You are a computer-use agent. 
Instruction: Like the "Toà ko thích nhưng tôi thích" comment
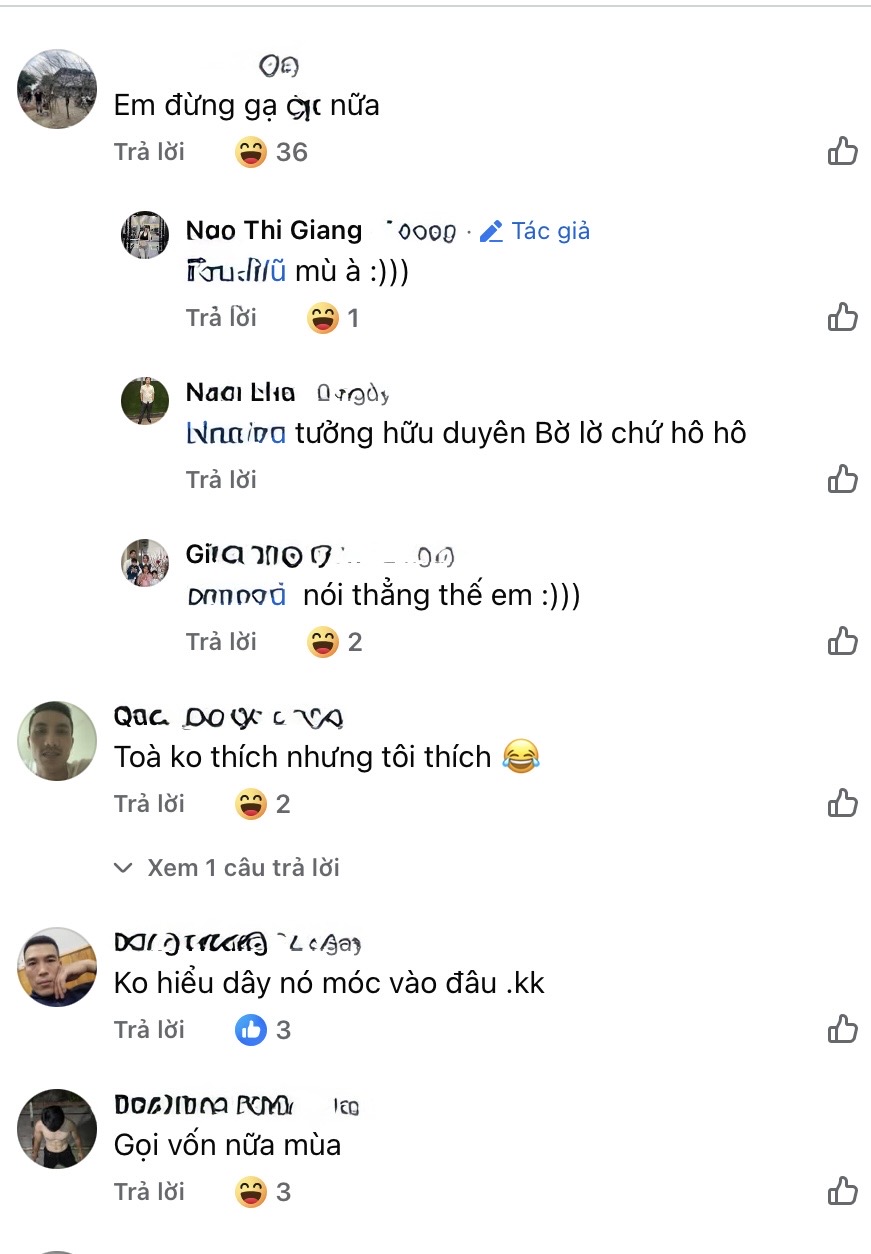click(843, 803)
